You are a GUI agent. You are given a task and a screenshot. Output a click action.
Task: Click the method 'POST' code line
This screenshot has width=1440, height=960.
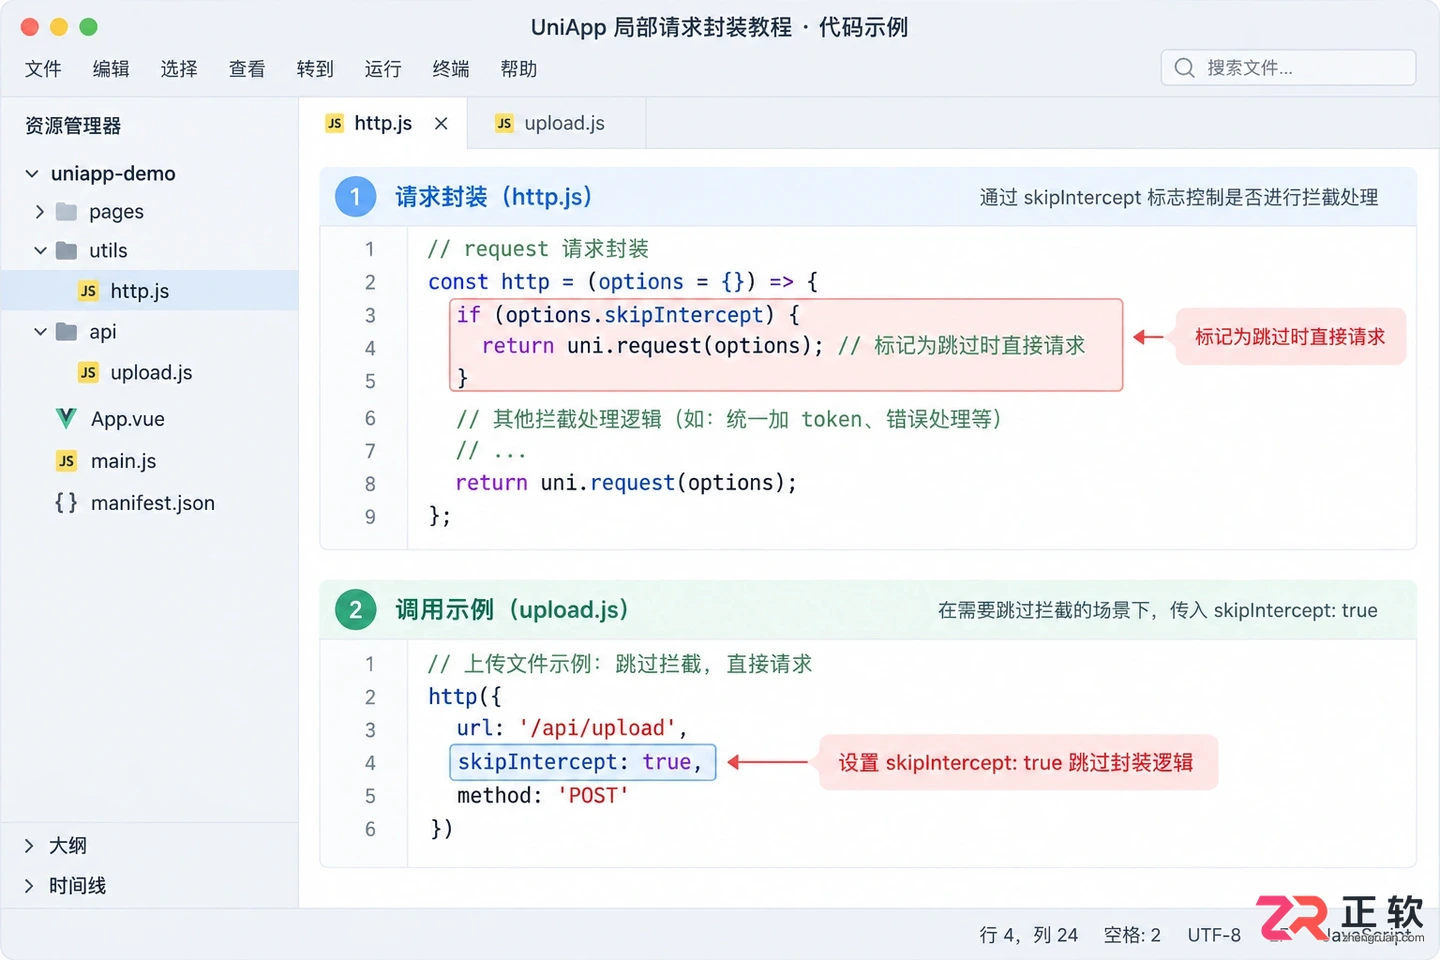click(543, 796)
